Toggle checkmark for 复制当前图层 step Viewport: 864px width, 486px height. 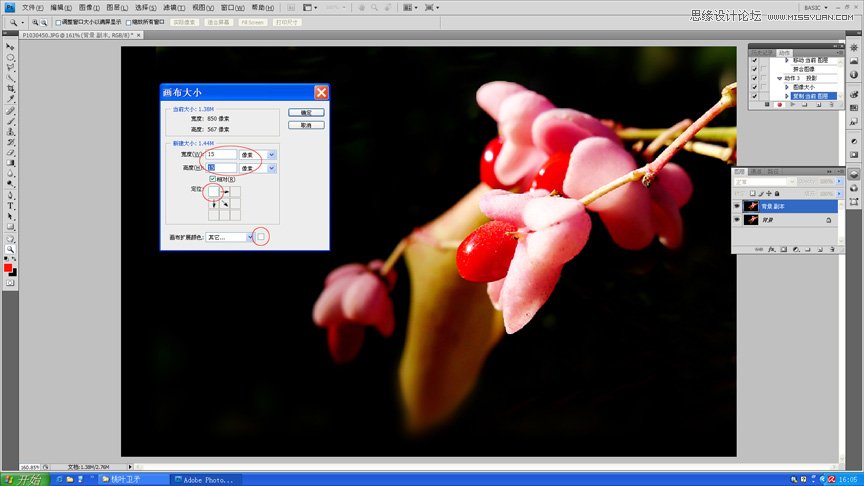(x=754, y=96)
